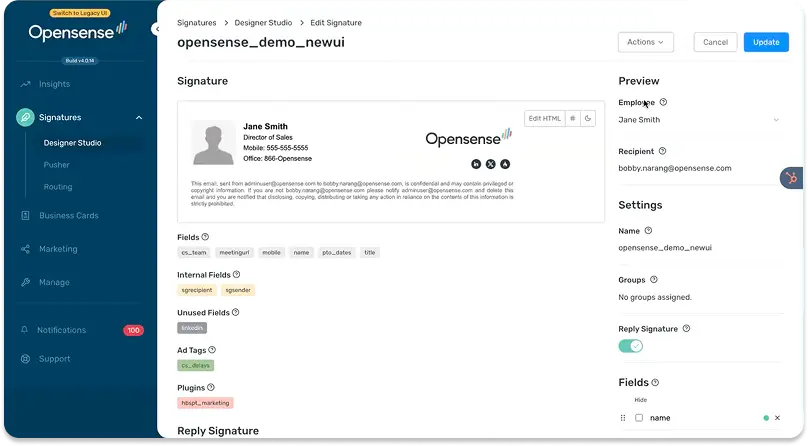Click the LinkedIn icon in signature
The image size is (808, 446).
pos(476,164)
